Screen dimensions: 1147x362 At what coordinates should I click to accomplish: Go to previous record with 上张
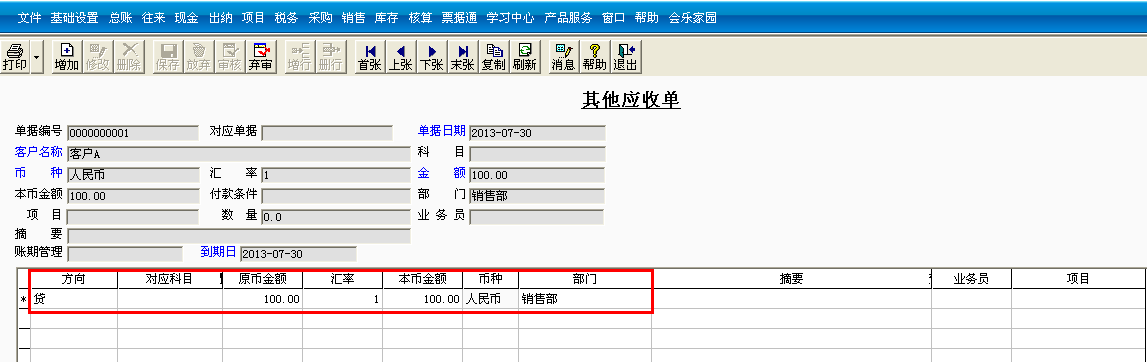tap(400, 56)
